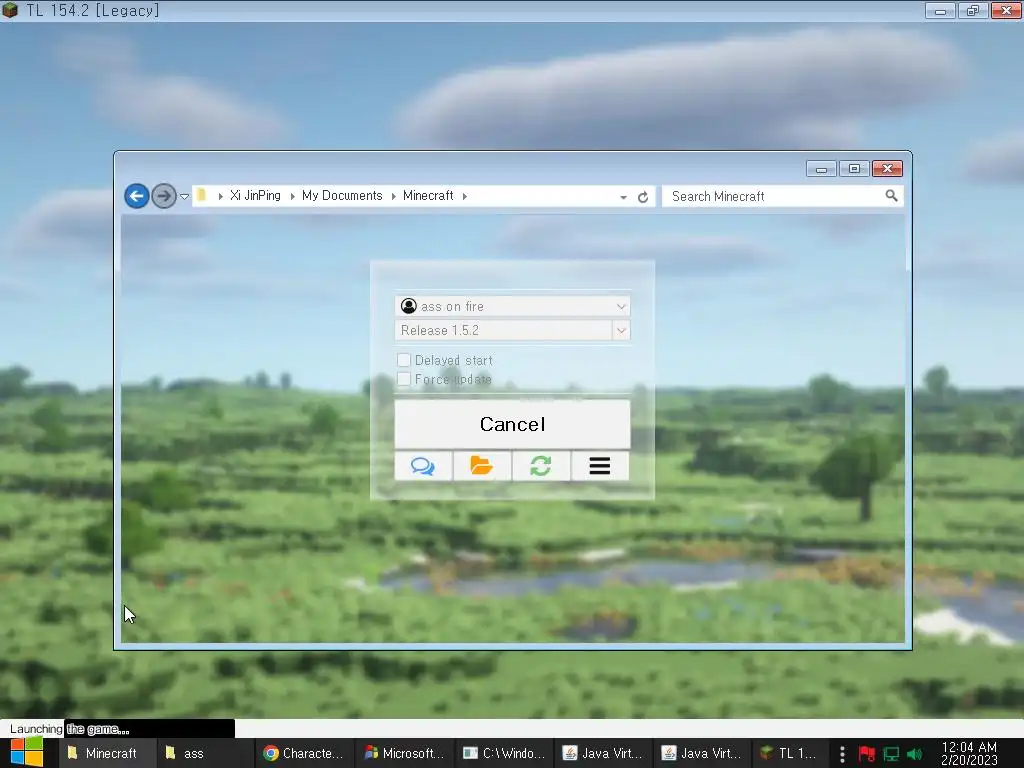Image resolution: width=1024 pixels, height=768 pixels.
Task: Maximize the inner Explorer window
Action: pos(854,169)
